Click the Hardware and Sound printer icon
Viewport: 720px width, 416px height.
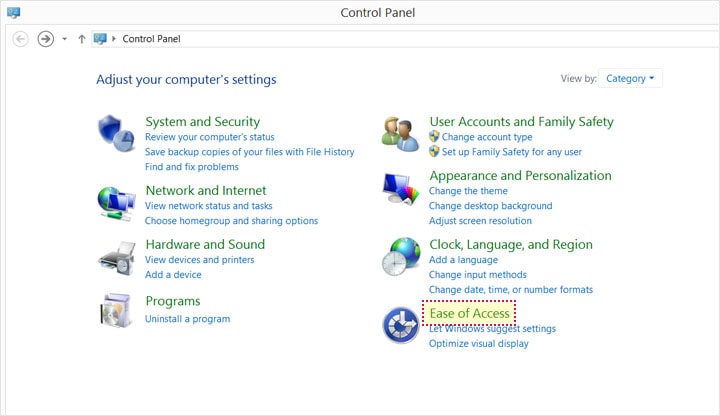point(114,259)
